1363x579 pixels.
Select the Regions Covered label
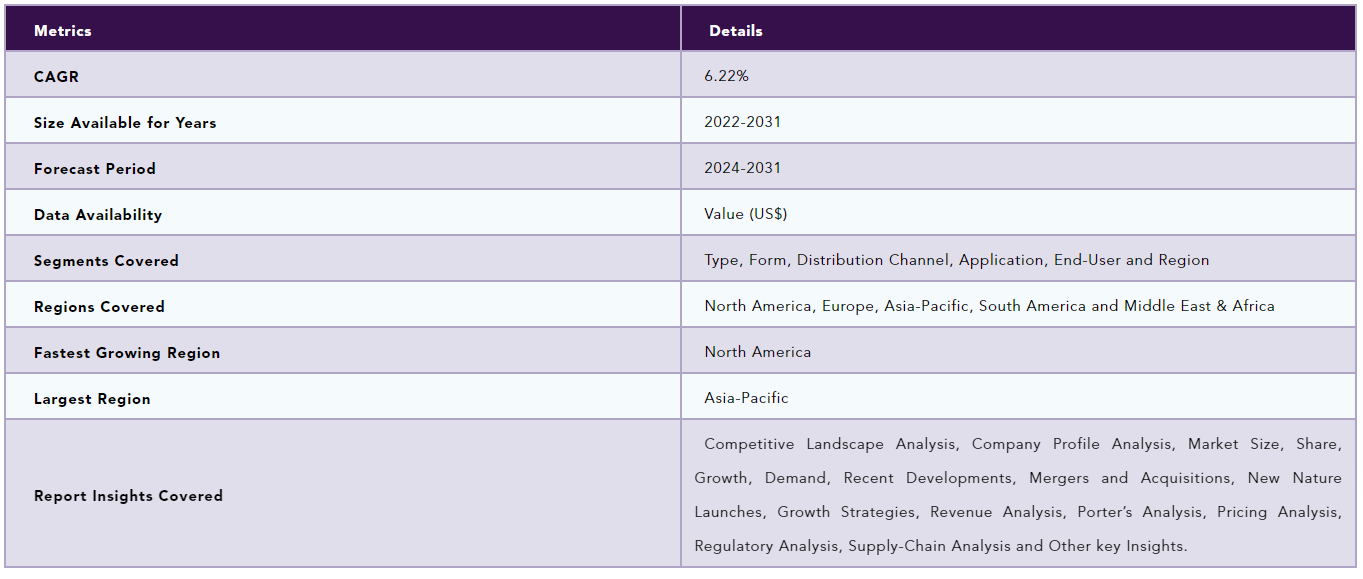tap(99, 307)
